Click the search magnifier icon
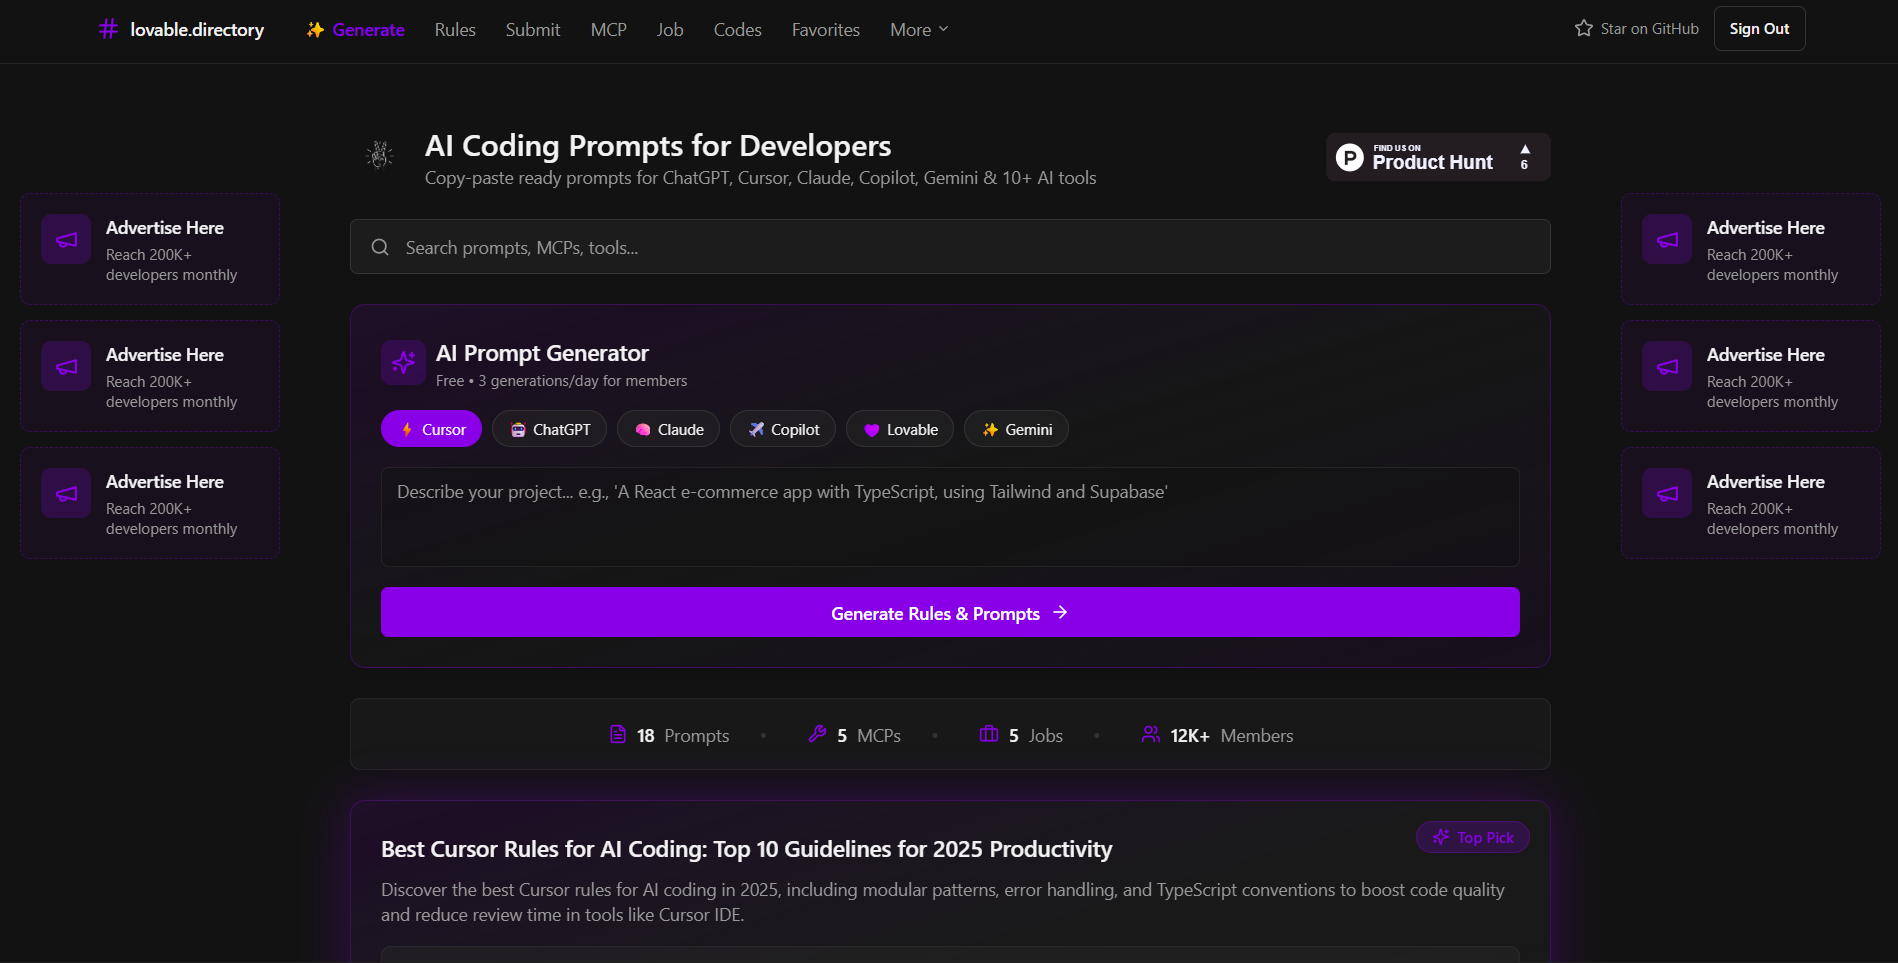The height and width of the screenshot is (963, 1898). (x=380, y=246)
